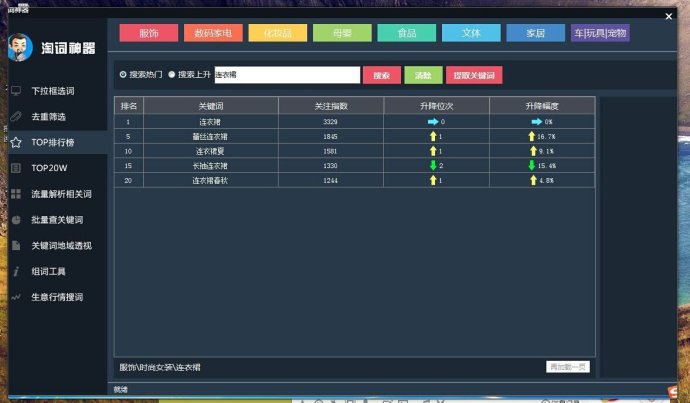Click the 关注指数 column header

tap(331, 106)
